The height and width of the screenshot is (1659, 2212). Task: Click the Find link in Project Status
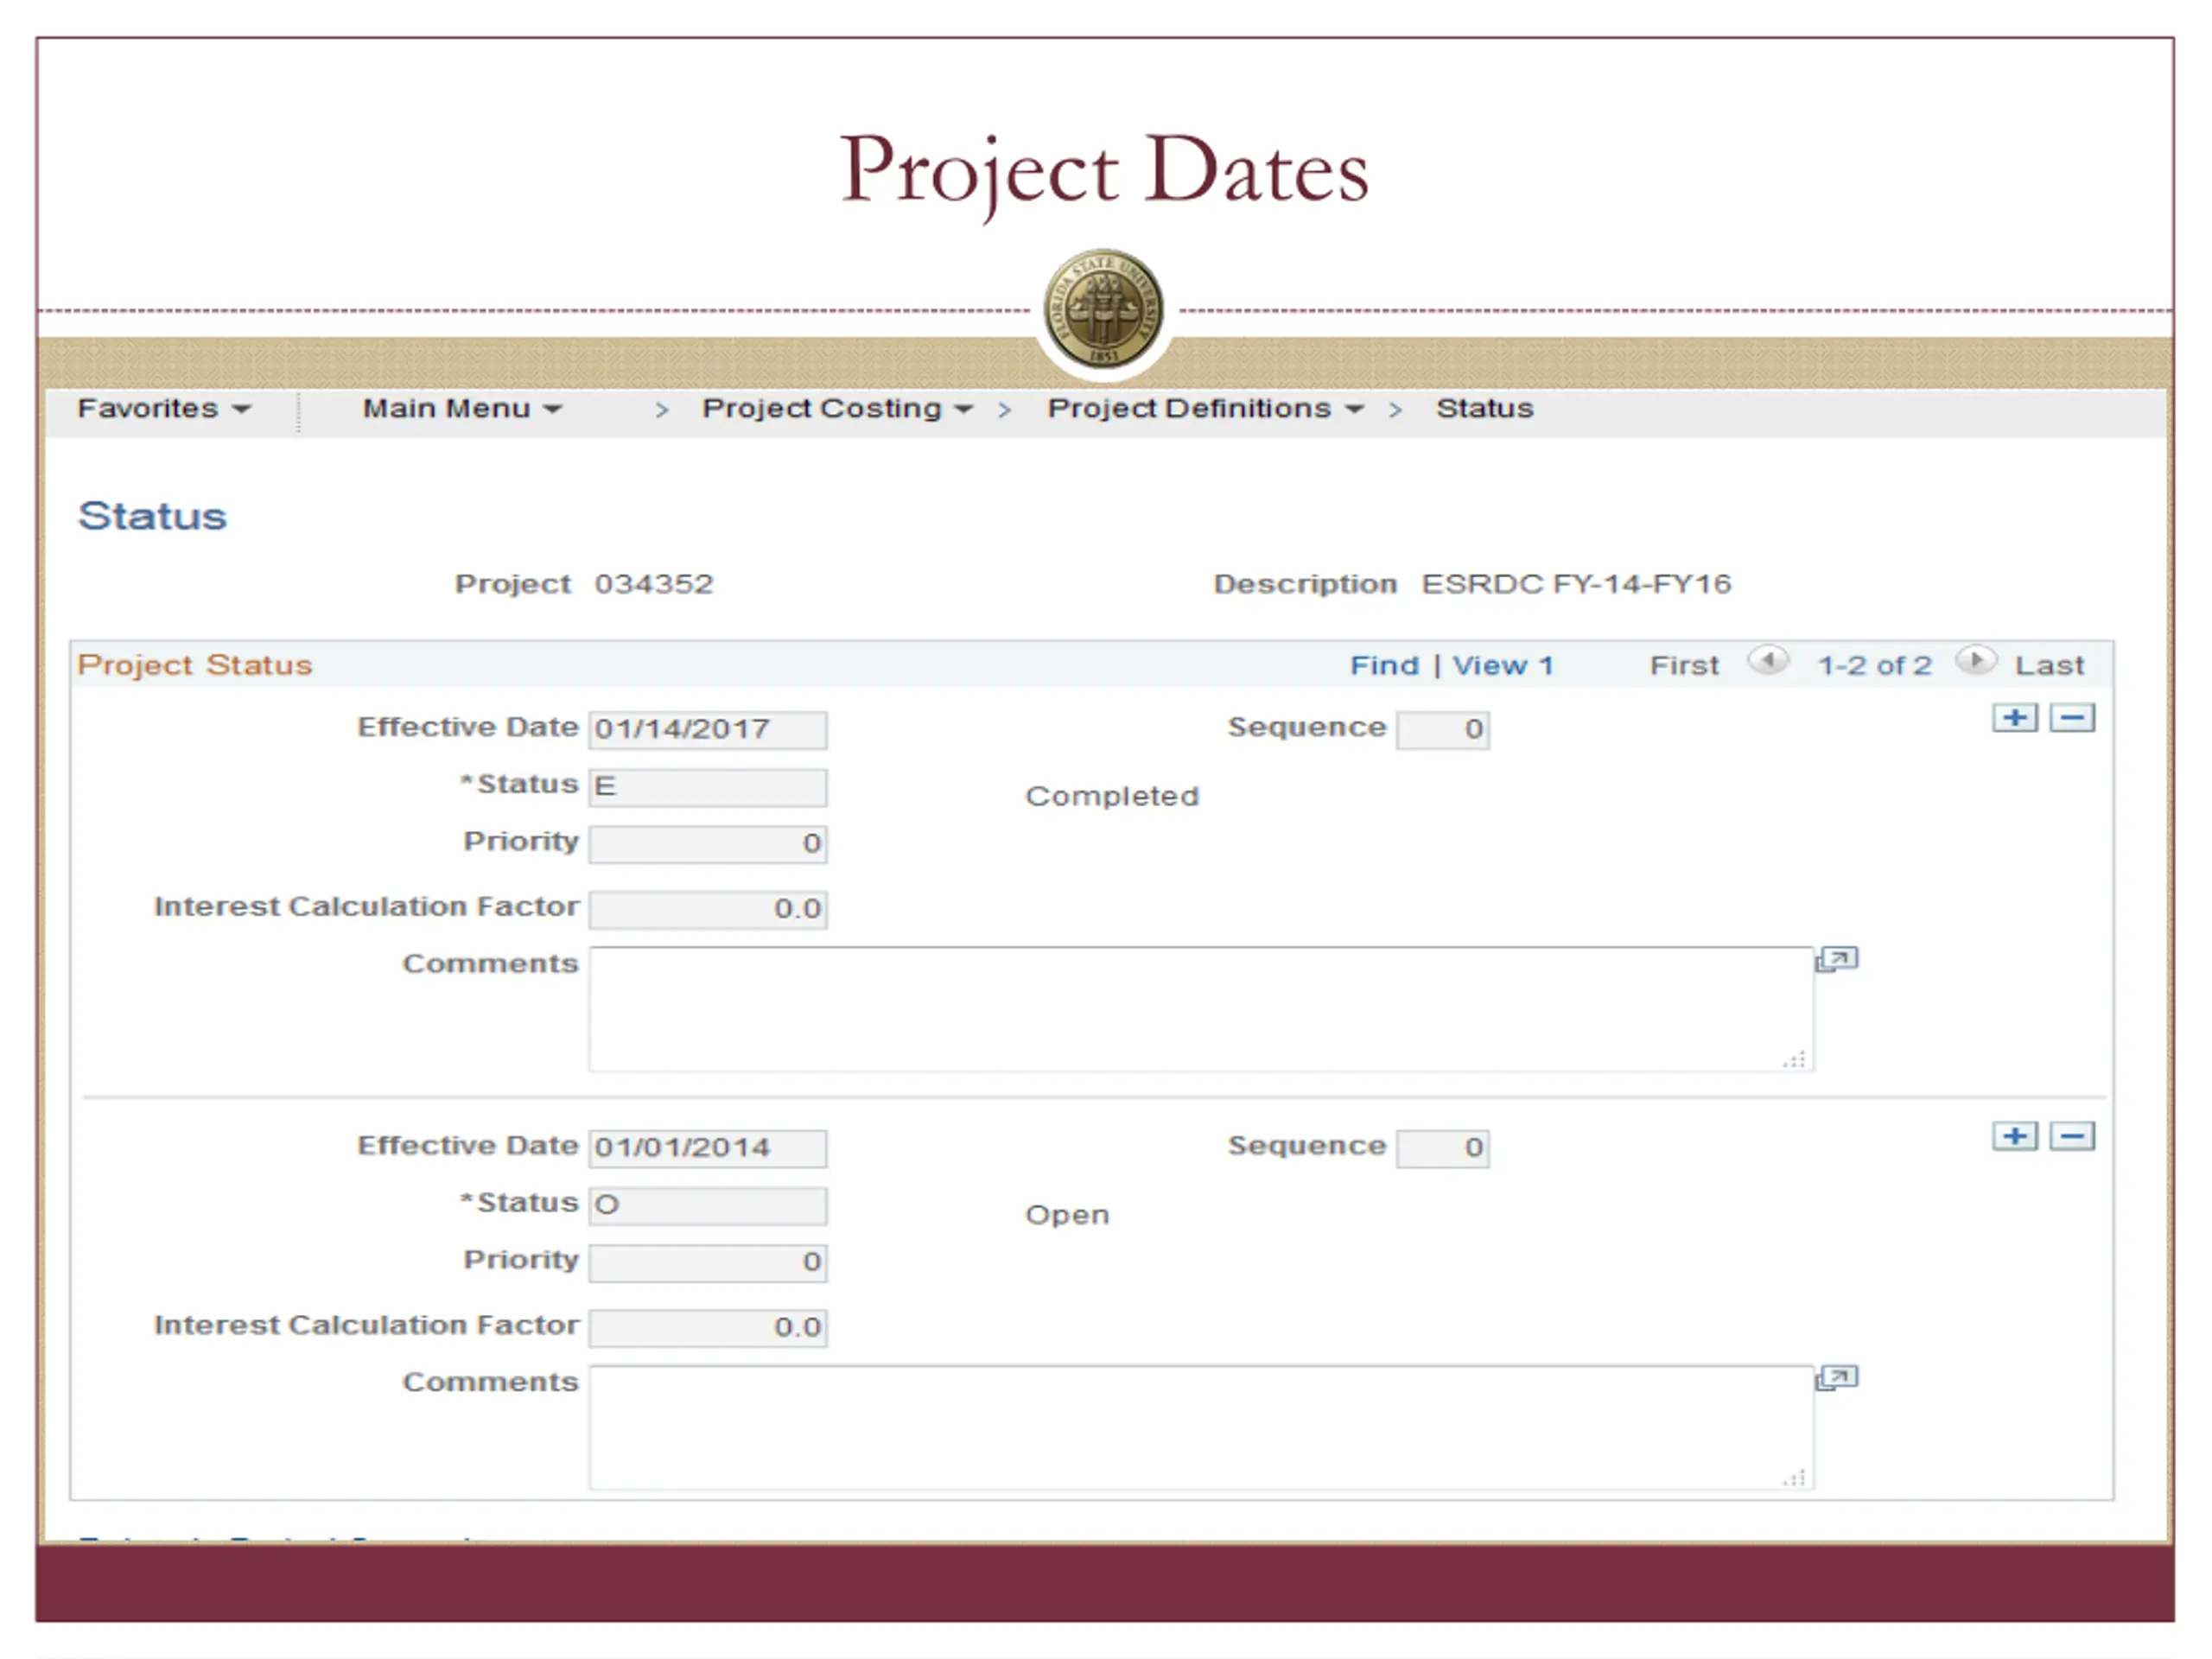(1384, 665)
